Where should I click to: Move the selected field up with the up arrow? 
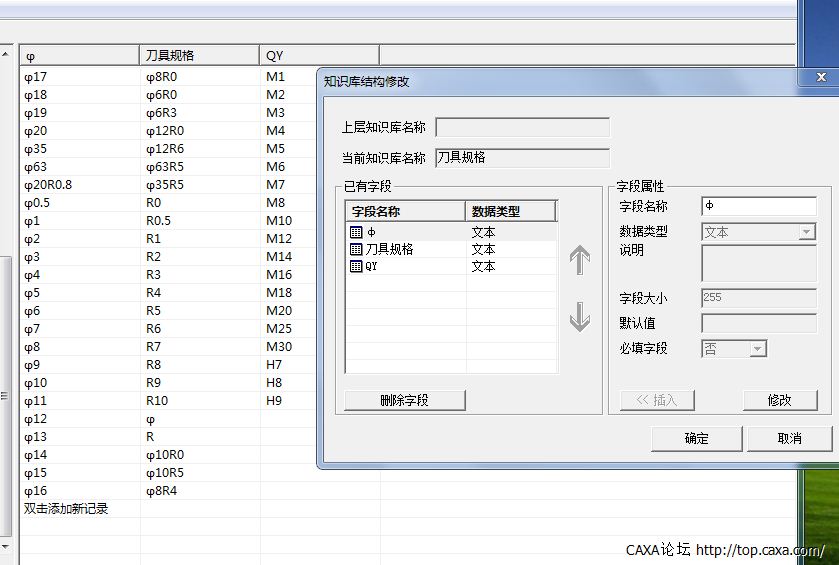pyautogui.click(x=580, y=261)
